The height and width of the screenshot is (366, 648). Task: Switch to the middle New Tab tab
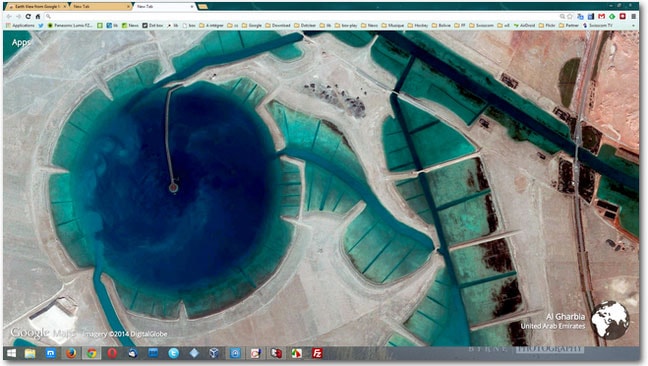pos(100,7)
